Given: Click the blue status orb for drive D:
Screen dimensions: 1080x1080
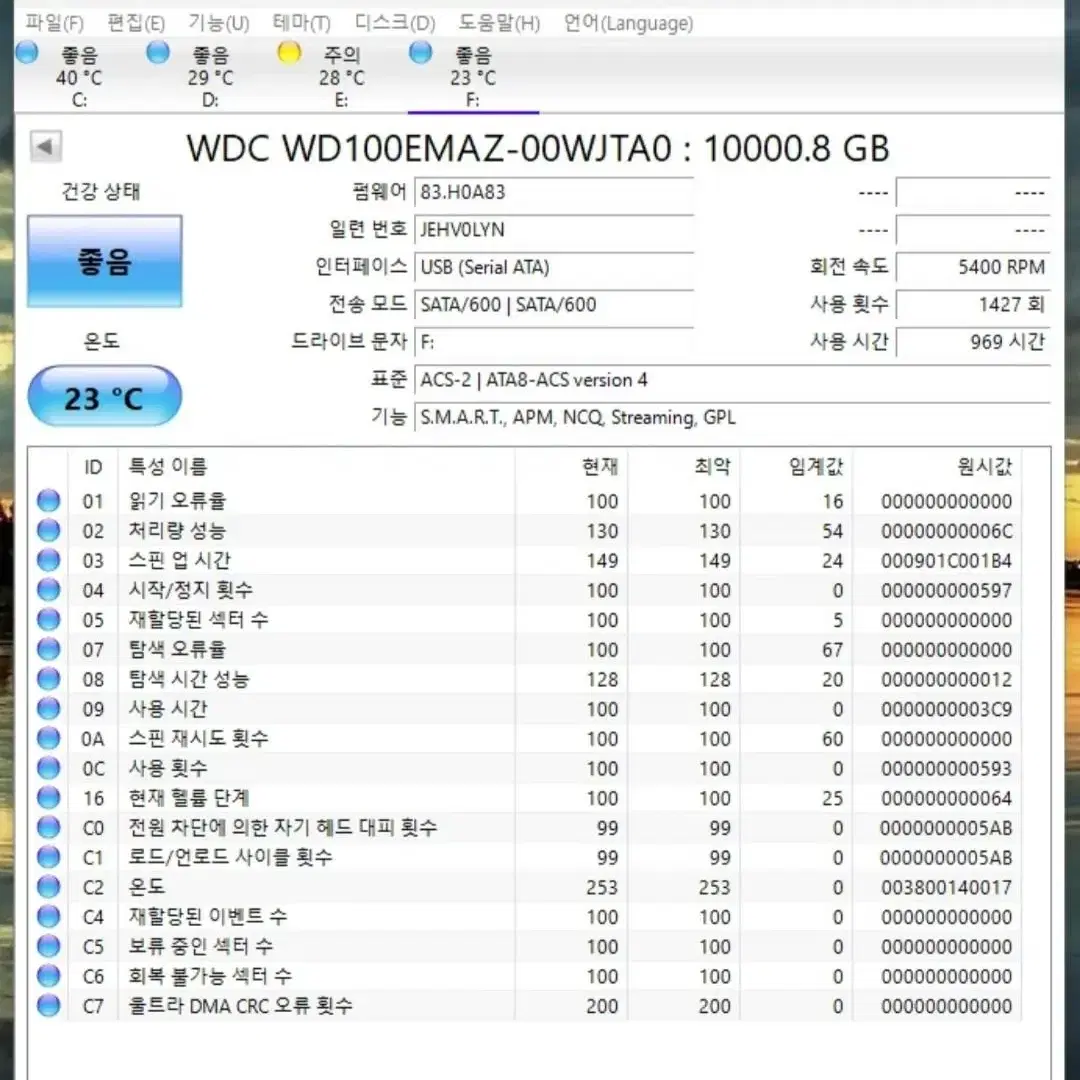Looking at the screenshot, I should pos(158,53).
